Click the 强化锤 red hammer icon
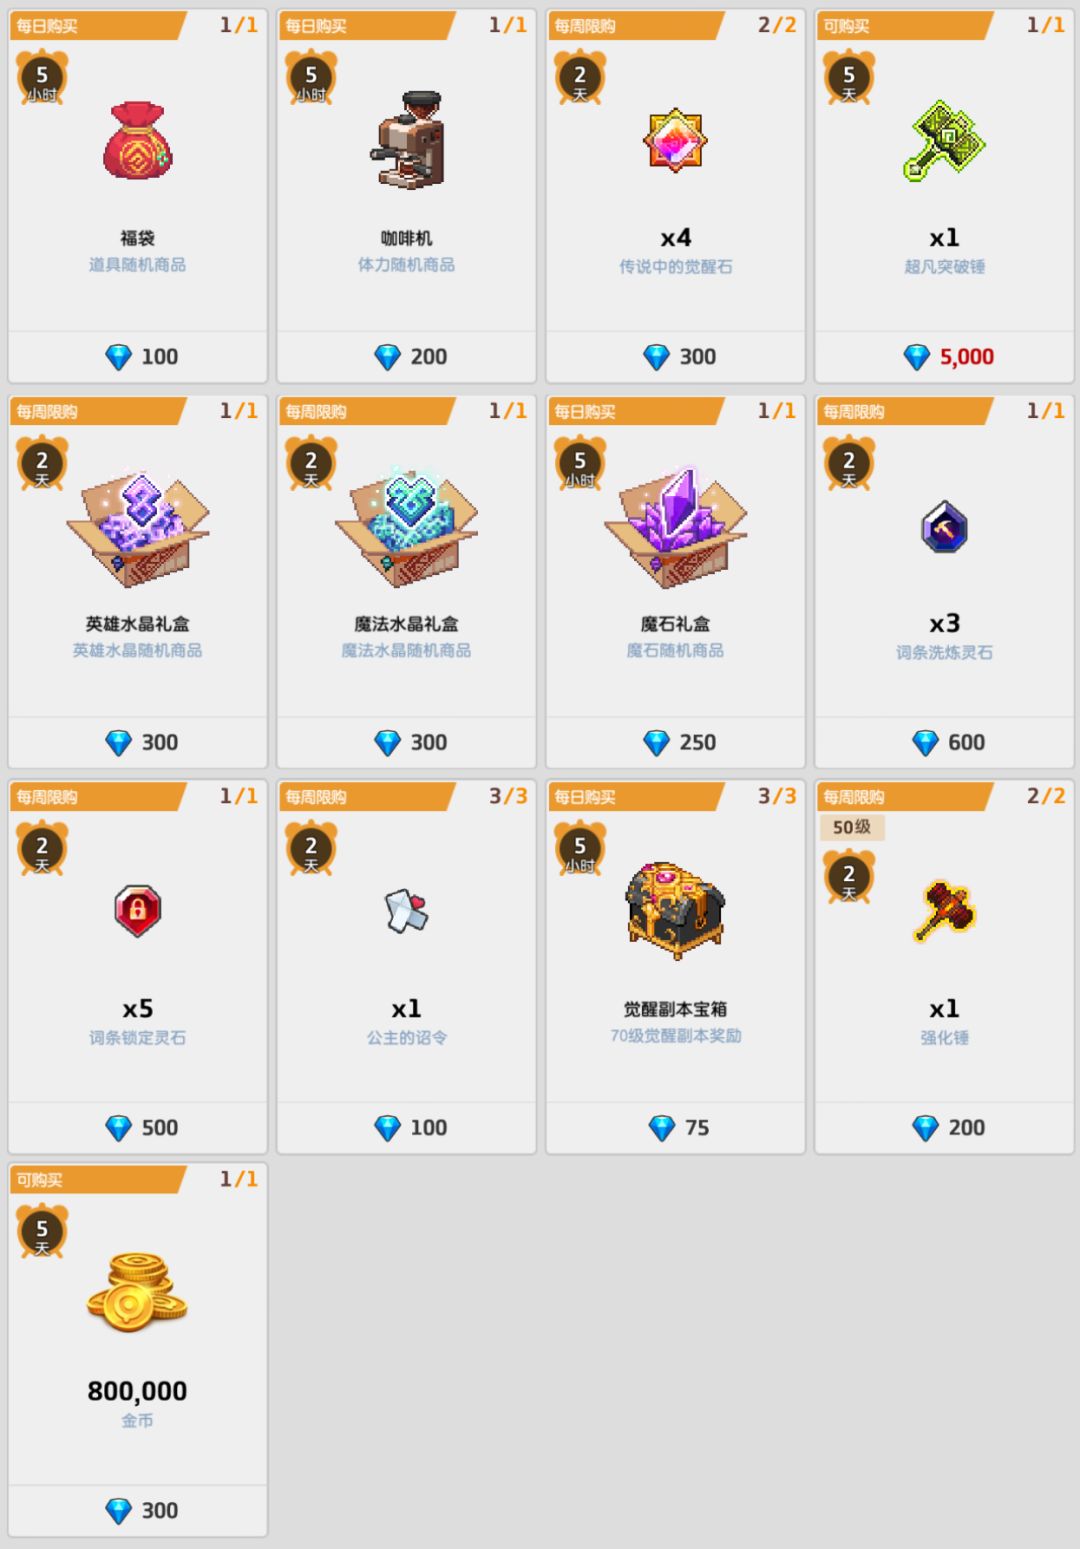1080x1549 pixels. (944, 911)
